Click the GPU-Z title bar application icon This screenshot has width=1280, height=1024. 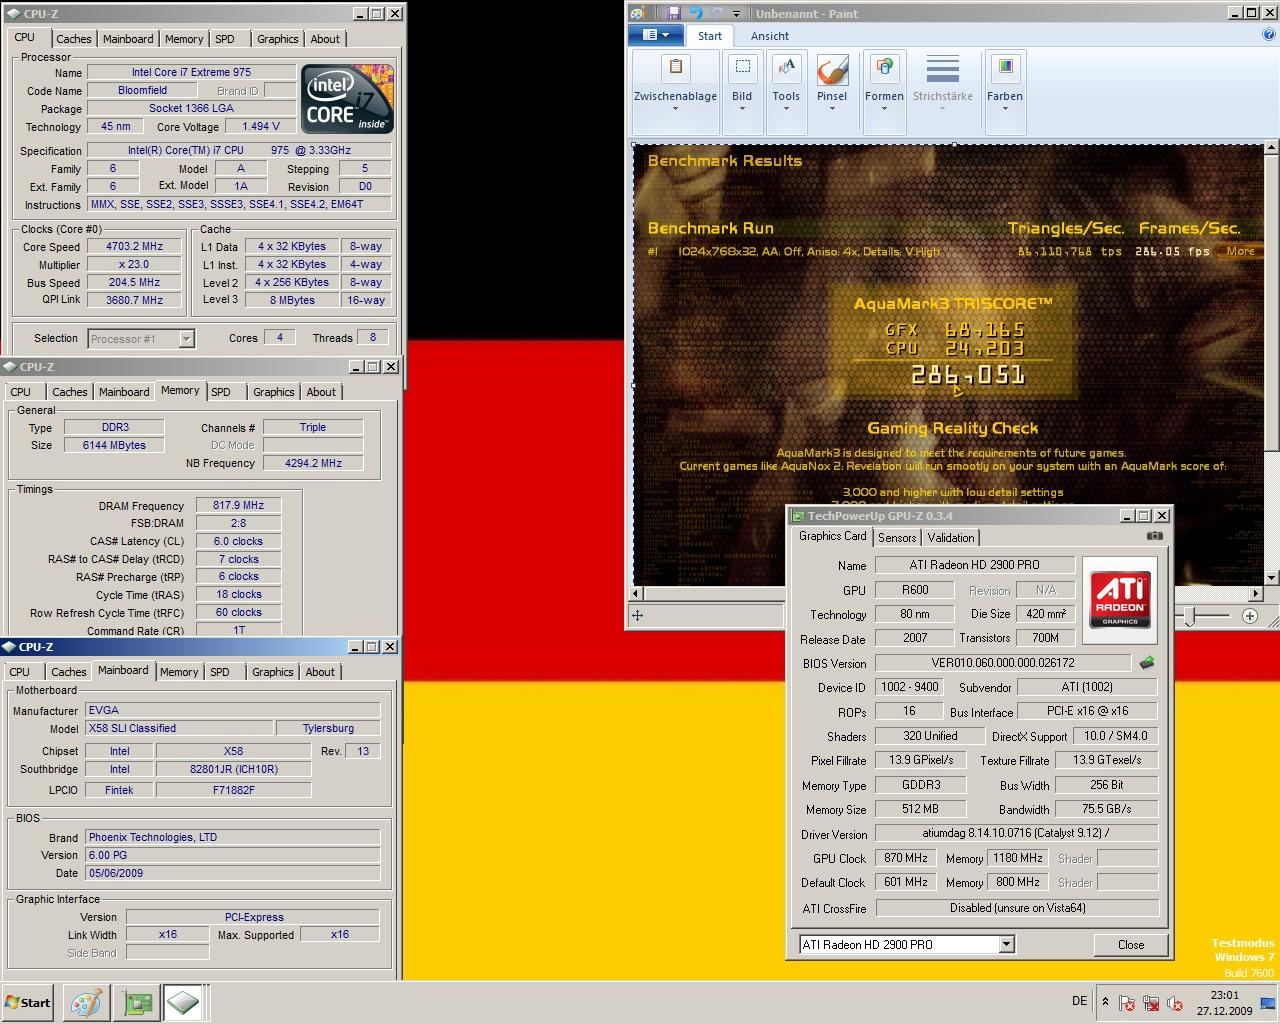[x=798, y=516]
